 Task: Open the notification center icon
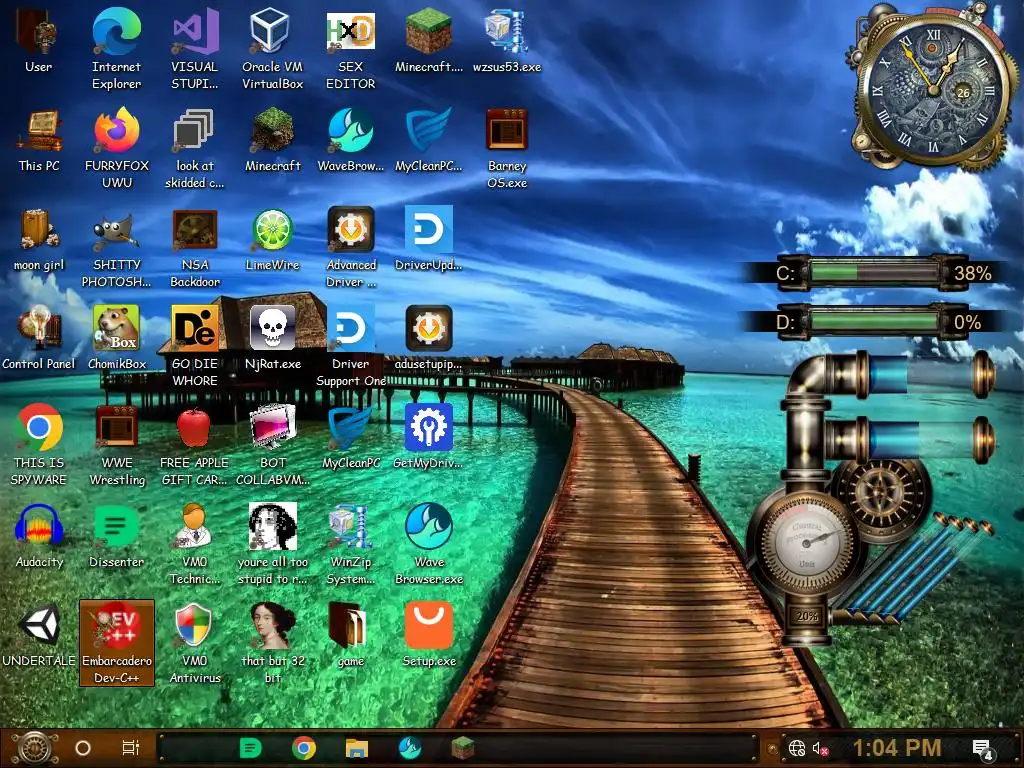point(983,749)
